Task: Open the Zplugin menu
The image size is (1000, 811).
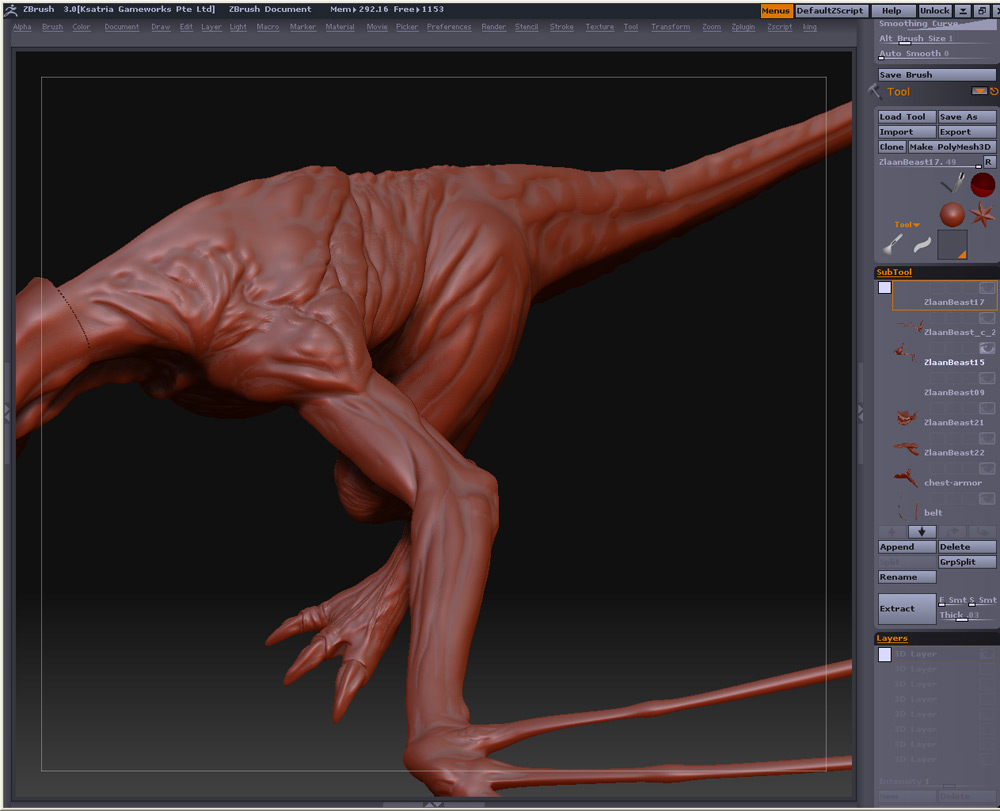Action: [x=743, y=27]
